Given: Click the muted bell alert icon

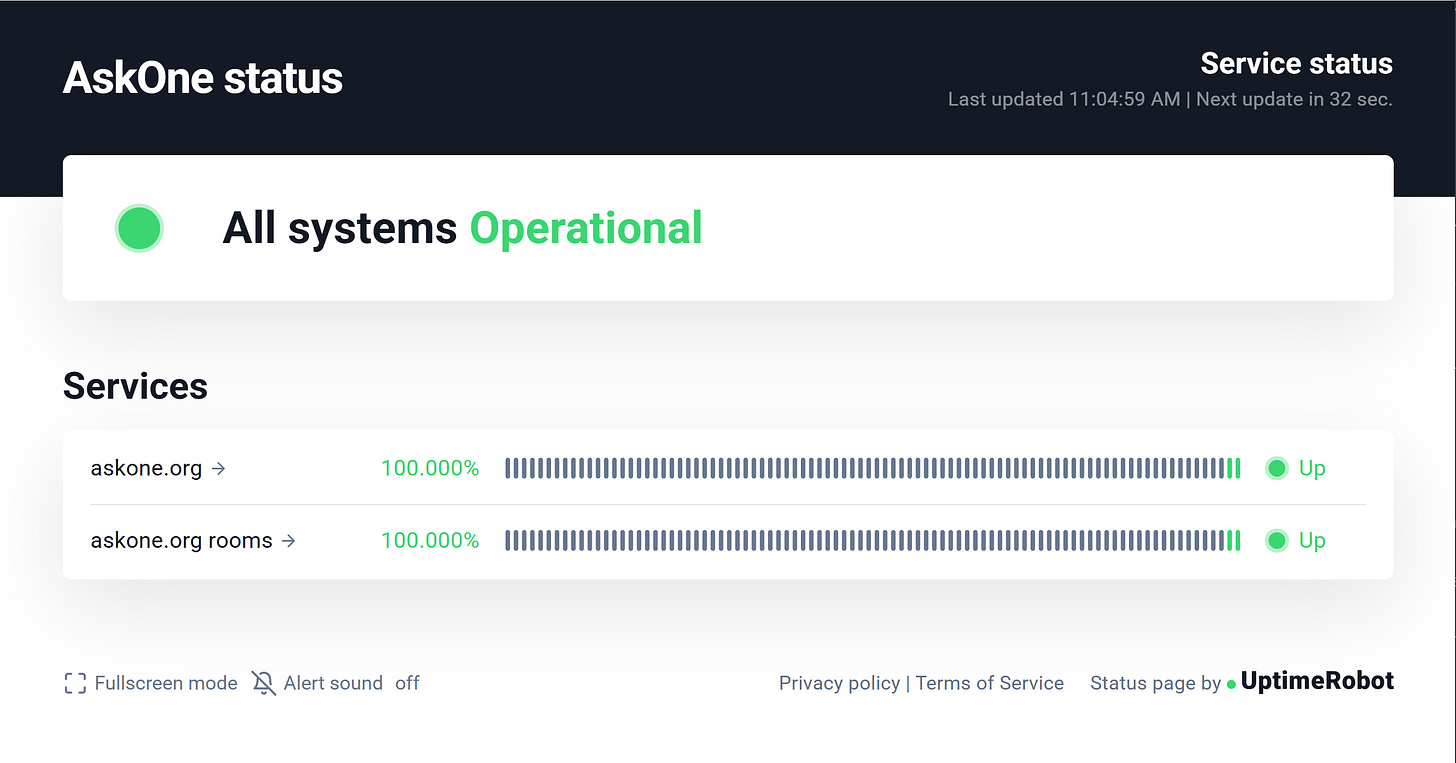Looking at the screenshot, I should click(x=263, y=683).
